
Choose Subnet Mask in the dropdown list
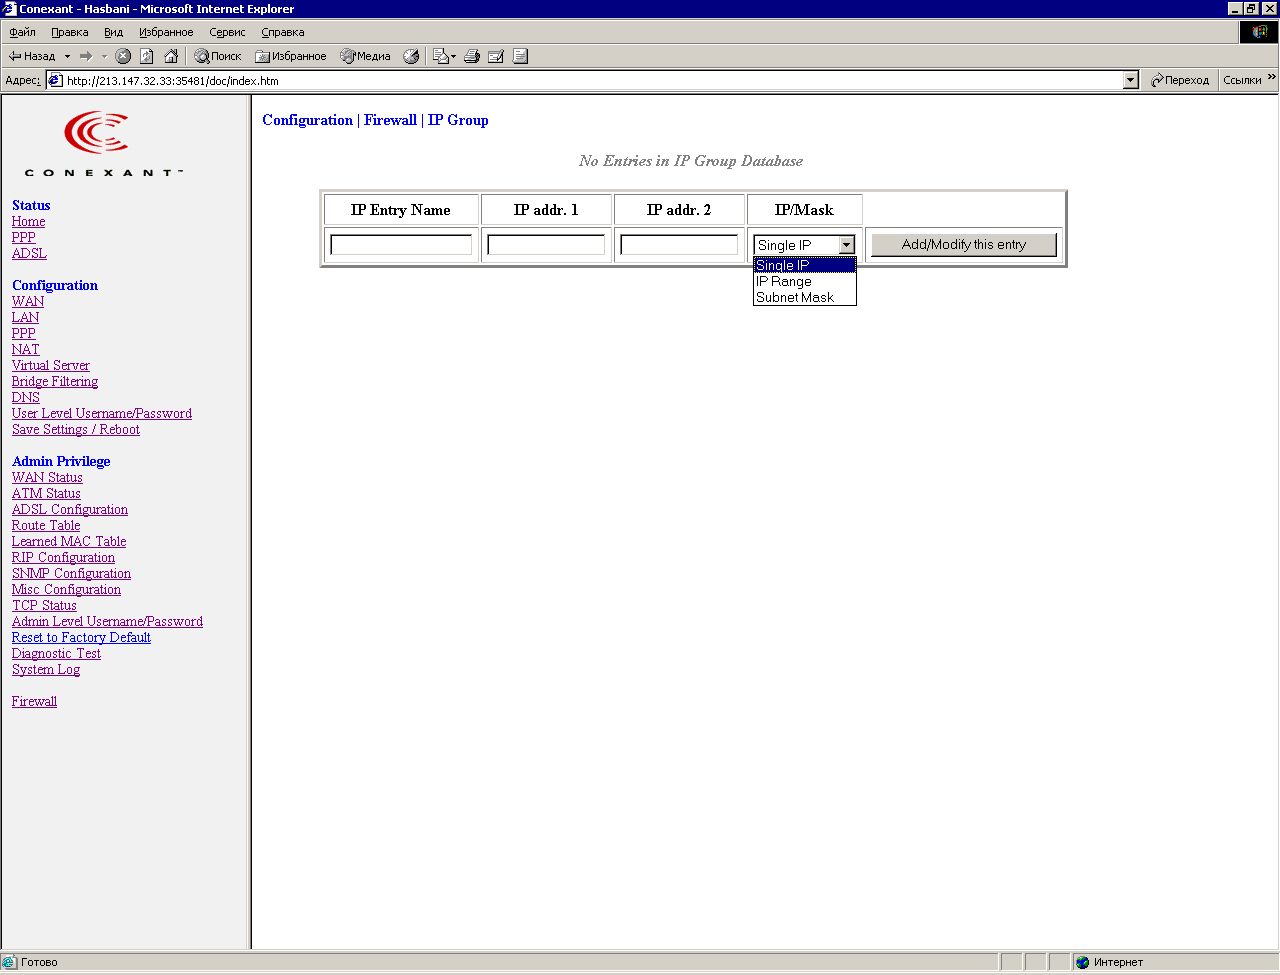pyautogui.click(x=805, y=297)
